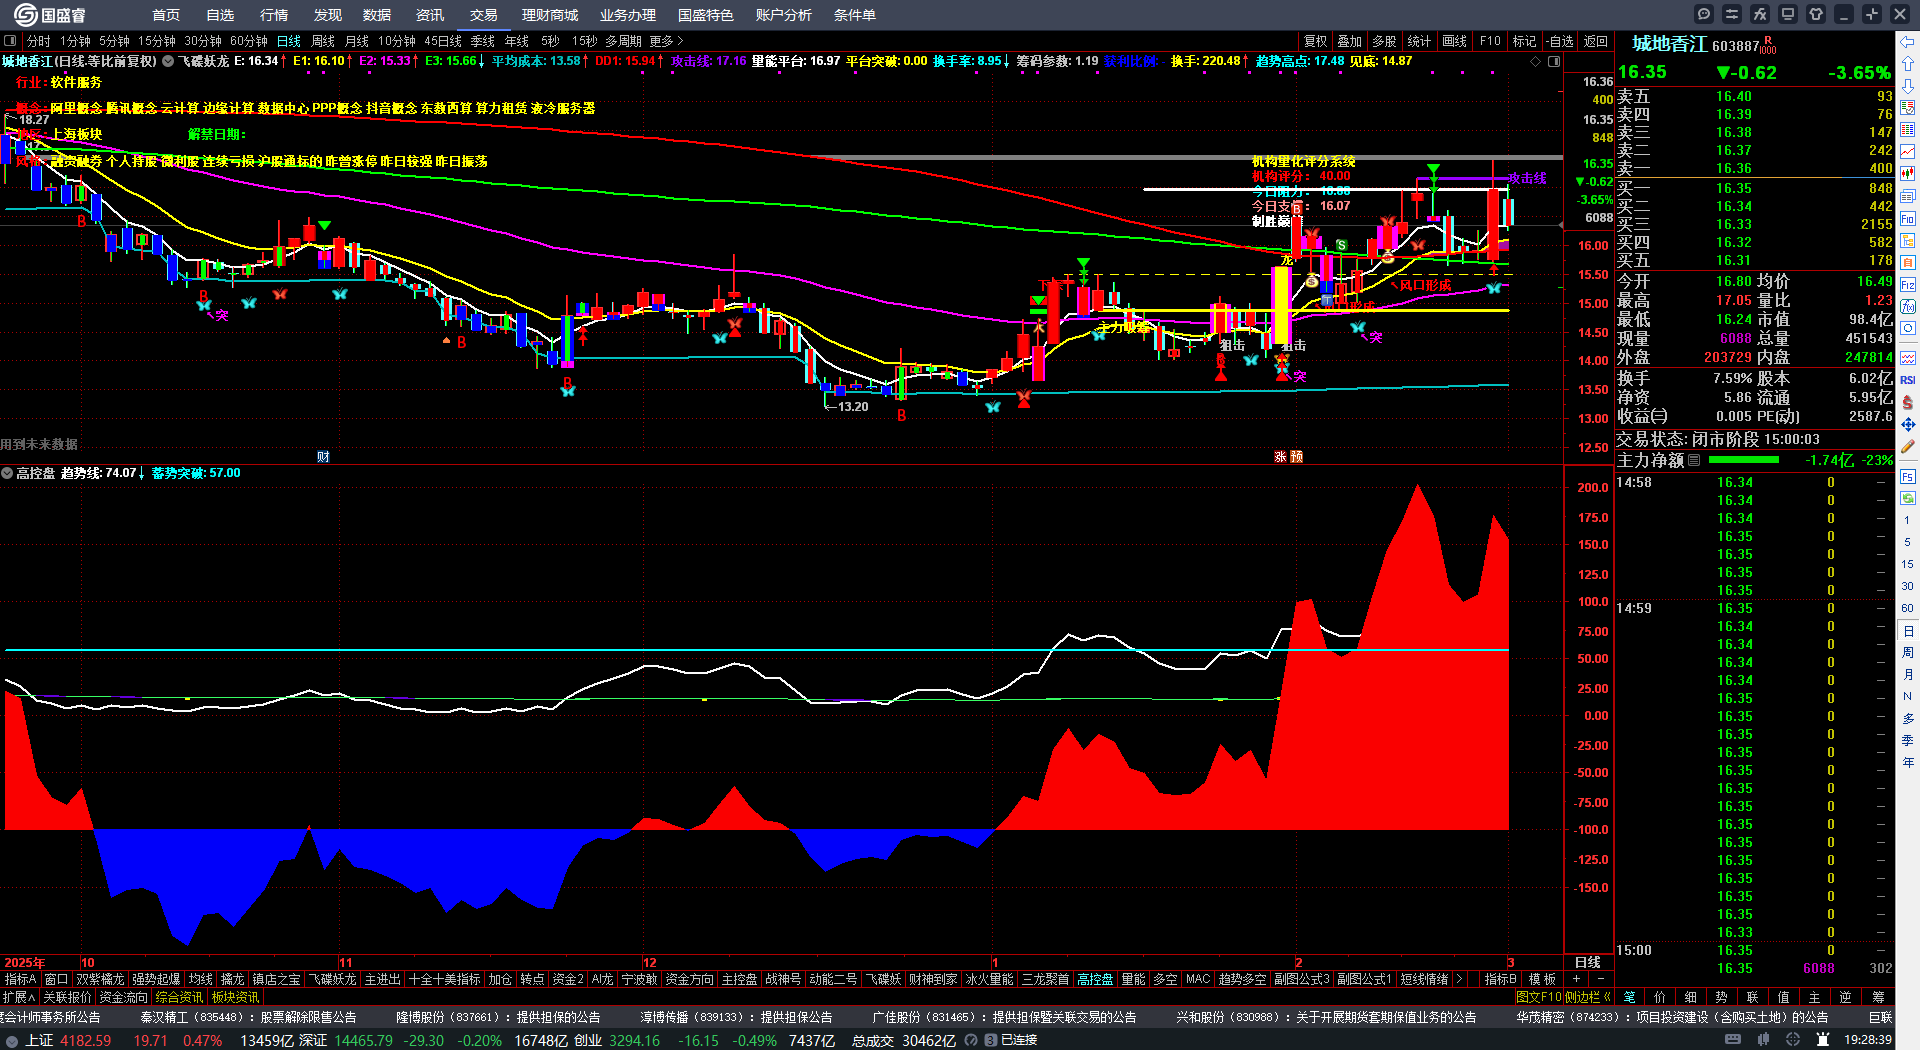Click the red dollar sign sidebar icon
Viewport: 1920px width, 1050px height.
[1908, 402]
